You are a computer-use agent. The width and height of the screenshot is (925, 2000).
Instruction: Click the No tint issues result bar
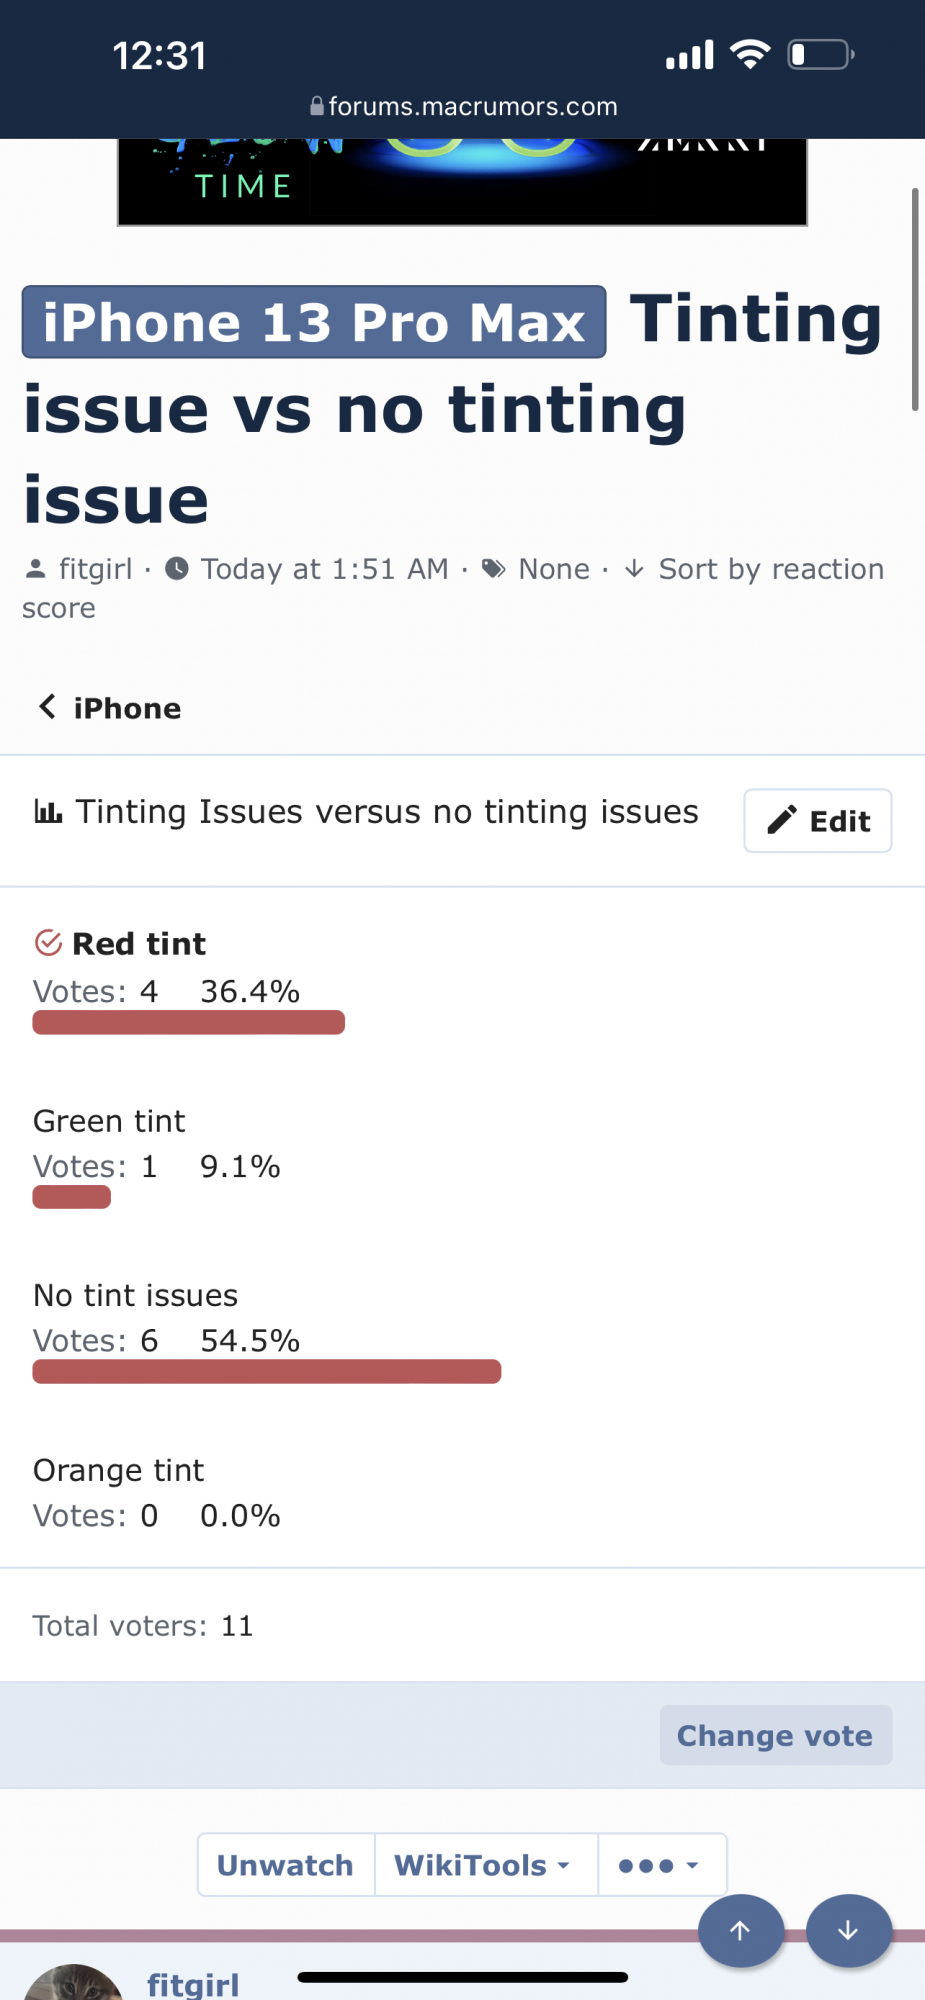[266, 1371]
